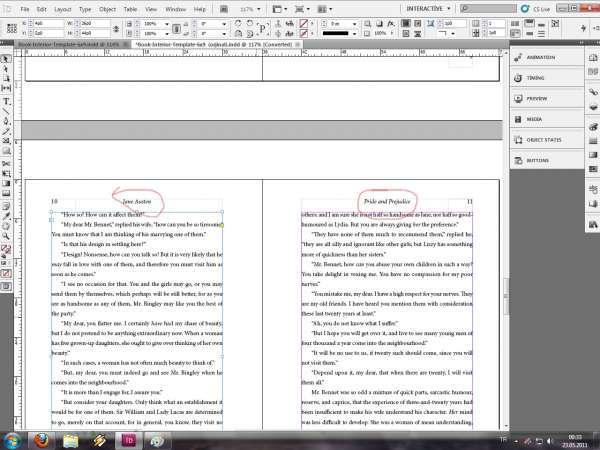The image size is (600, 450).
Task: Select the Gradient Feather tool
Action: [x=6, y=193]
